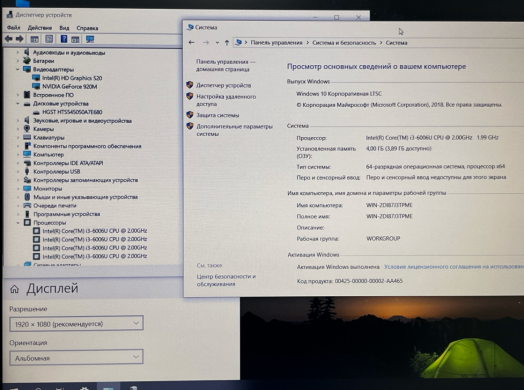Open Настройка удаленного доступа link
The image size is (524, 390).
click(x=226, y=100)
